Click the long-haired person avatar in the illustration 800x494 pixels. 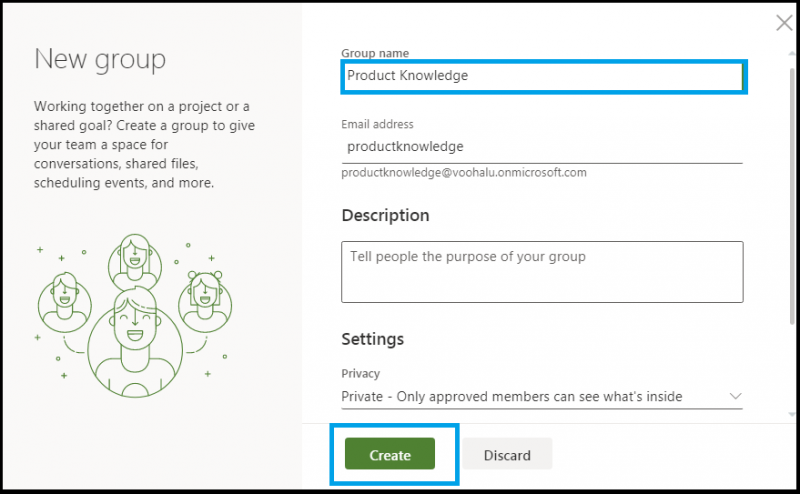(134, 260)
